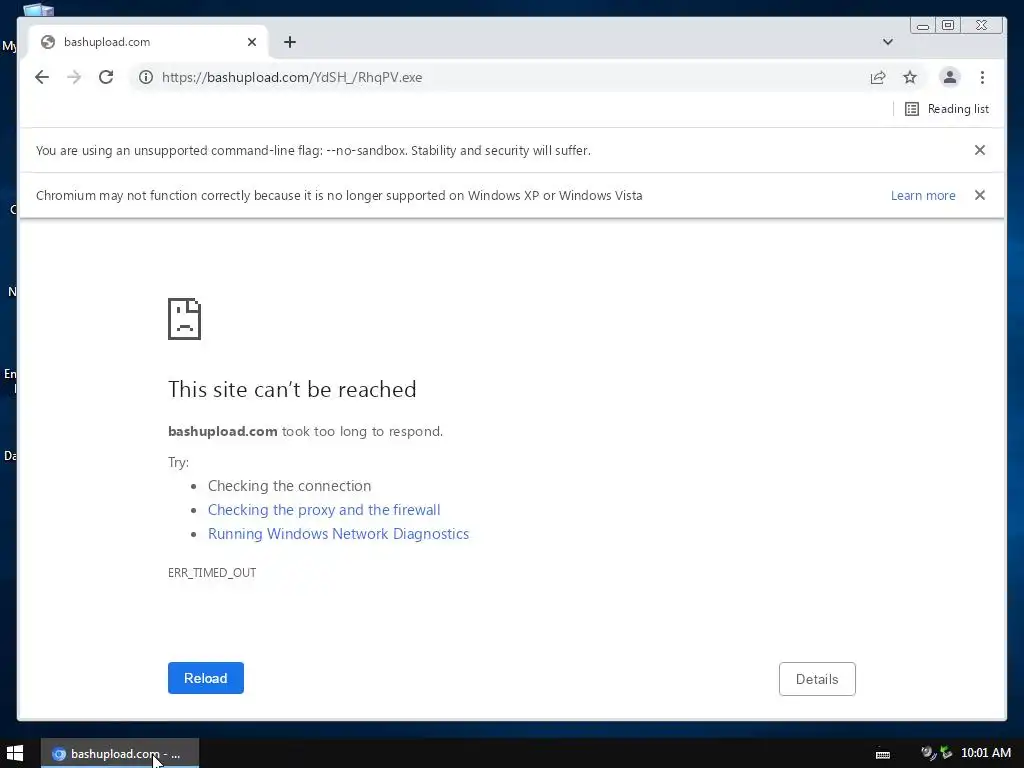The height and width of the screenshot is (768, 1024).
Task: Close the bashupload.com tab
Action: pos(252,42)
